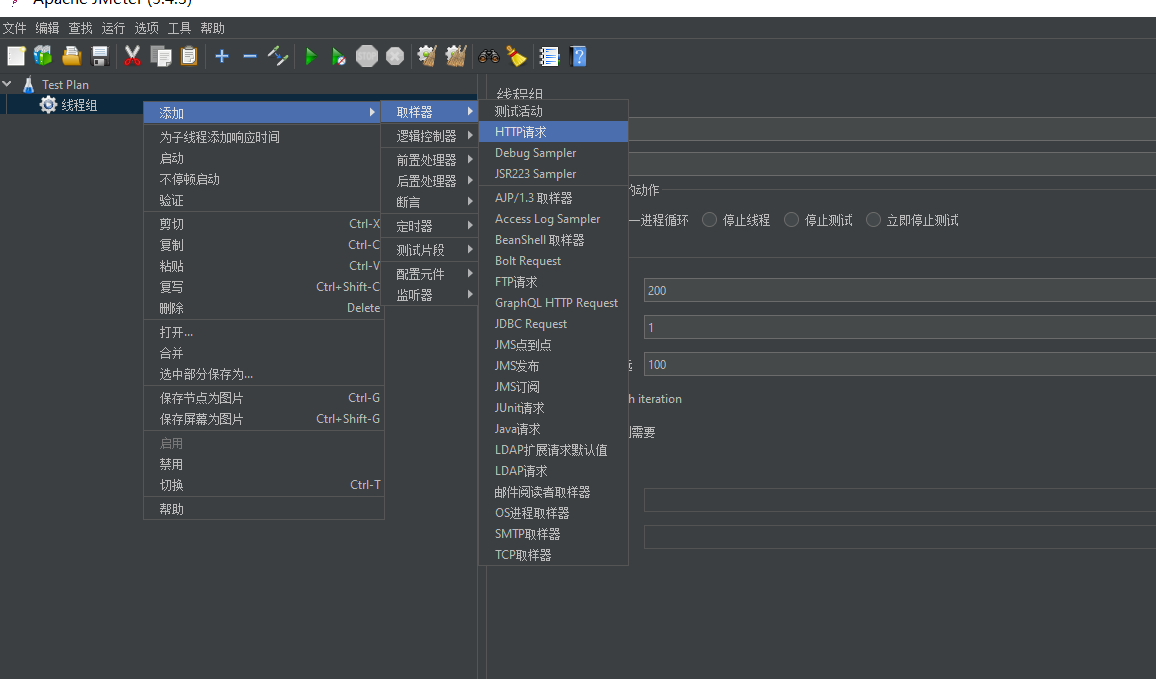Image resolution: width=1156 pixels, height=679 pixels.
Task: Expand the 前置处理器 submenu
Action: click(430, 160)
